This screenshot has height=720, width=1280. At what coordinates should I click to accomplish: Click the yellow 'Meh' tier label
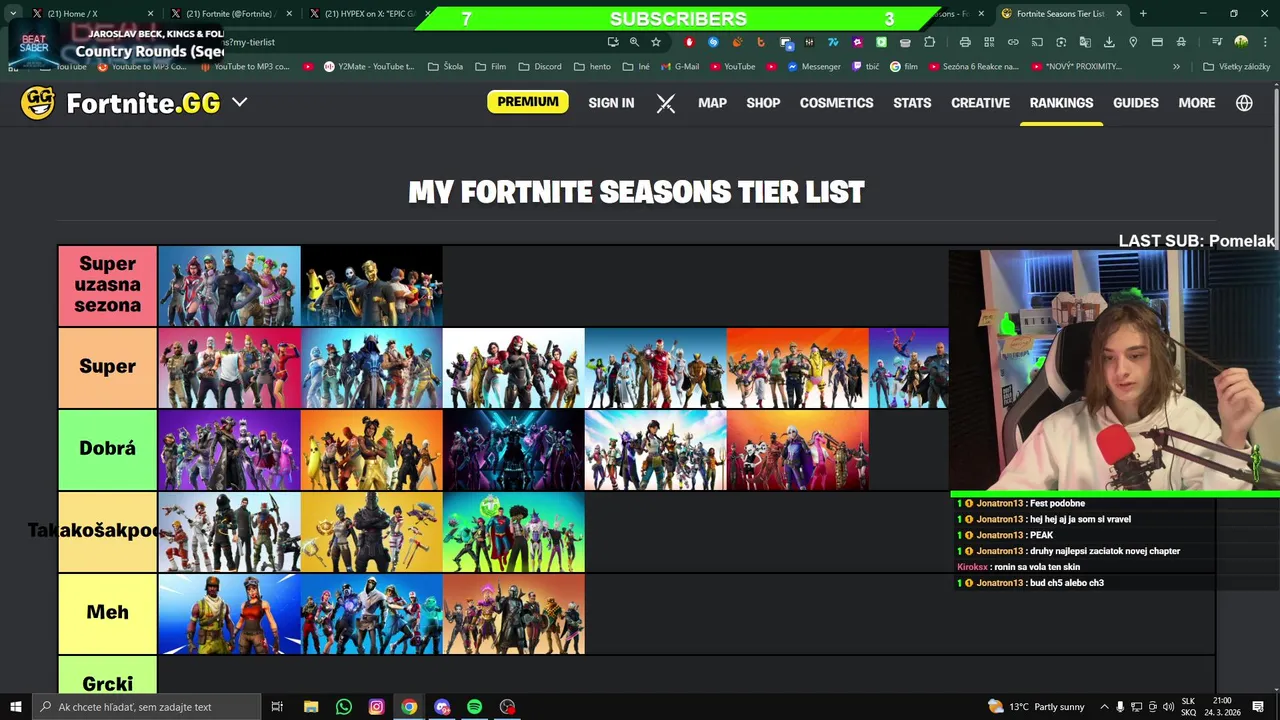click(107, 613)
